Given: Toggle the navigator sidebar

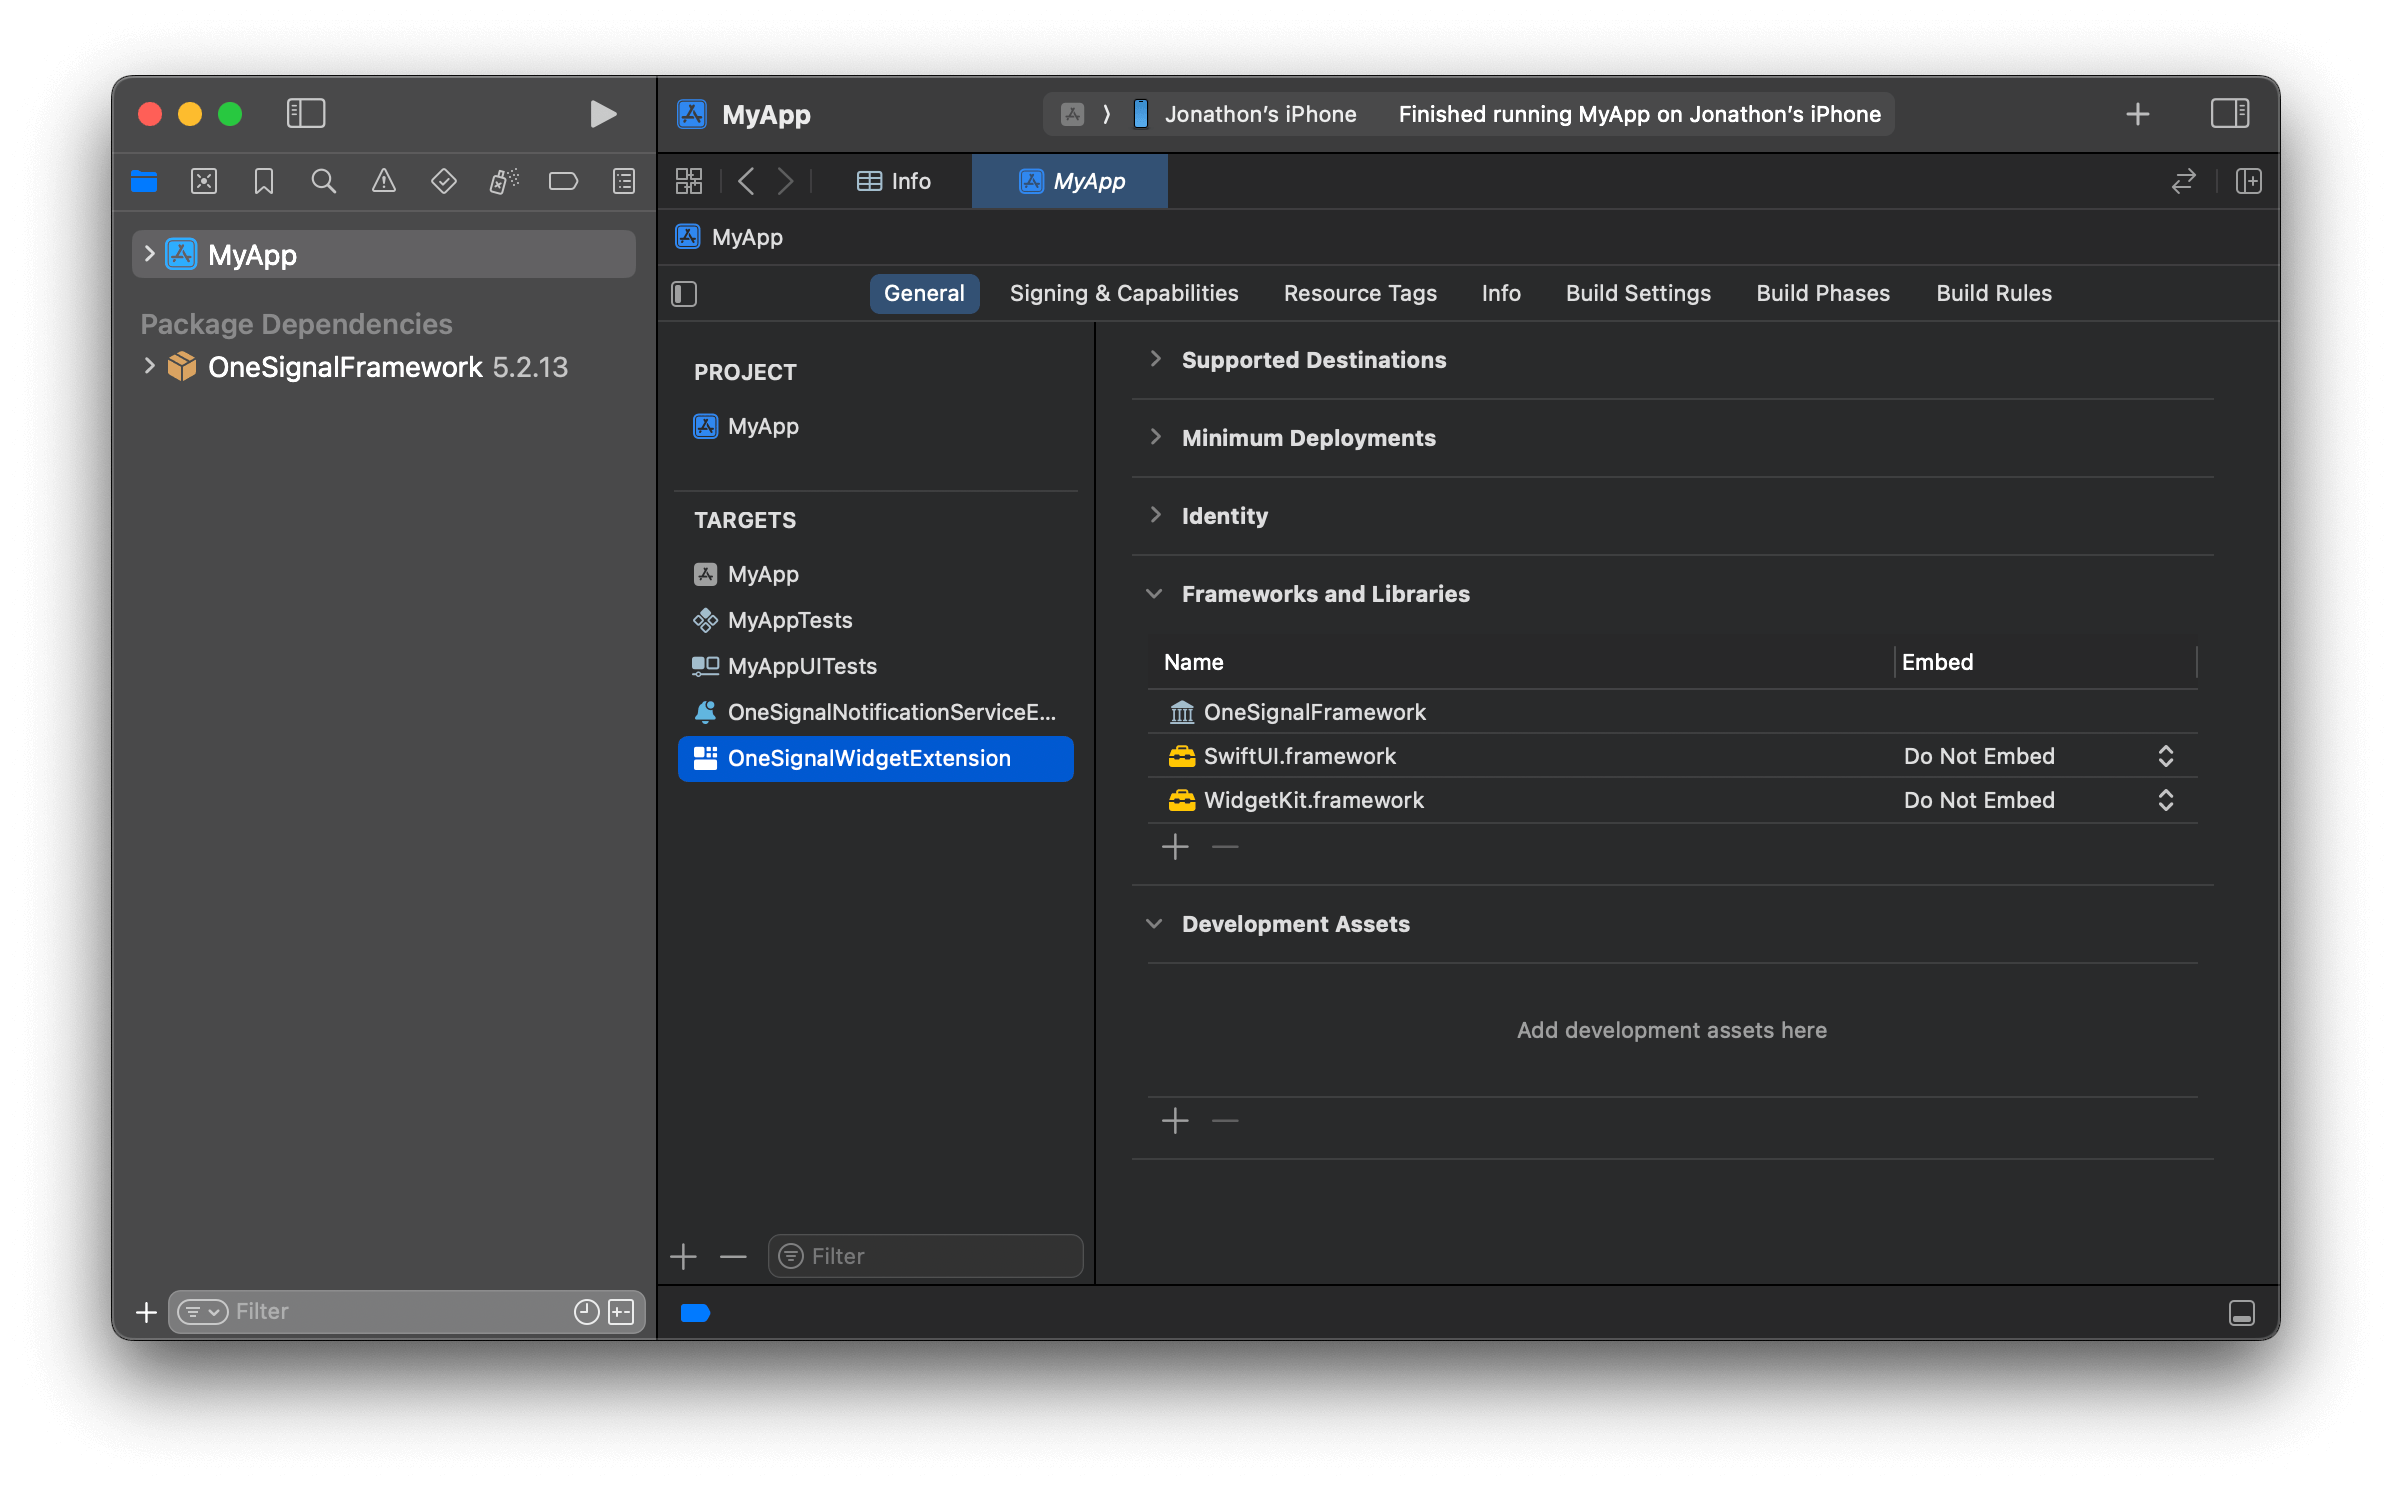Looking at the screenshot, I should (306, 113).
